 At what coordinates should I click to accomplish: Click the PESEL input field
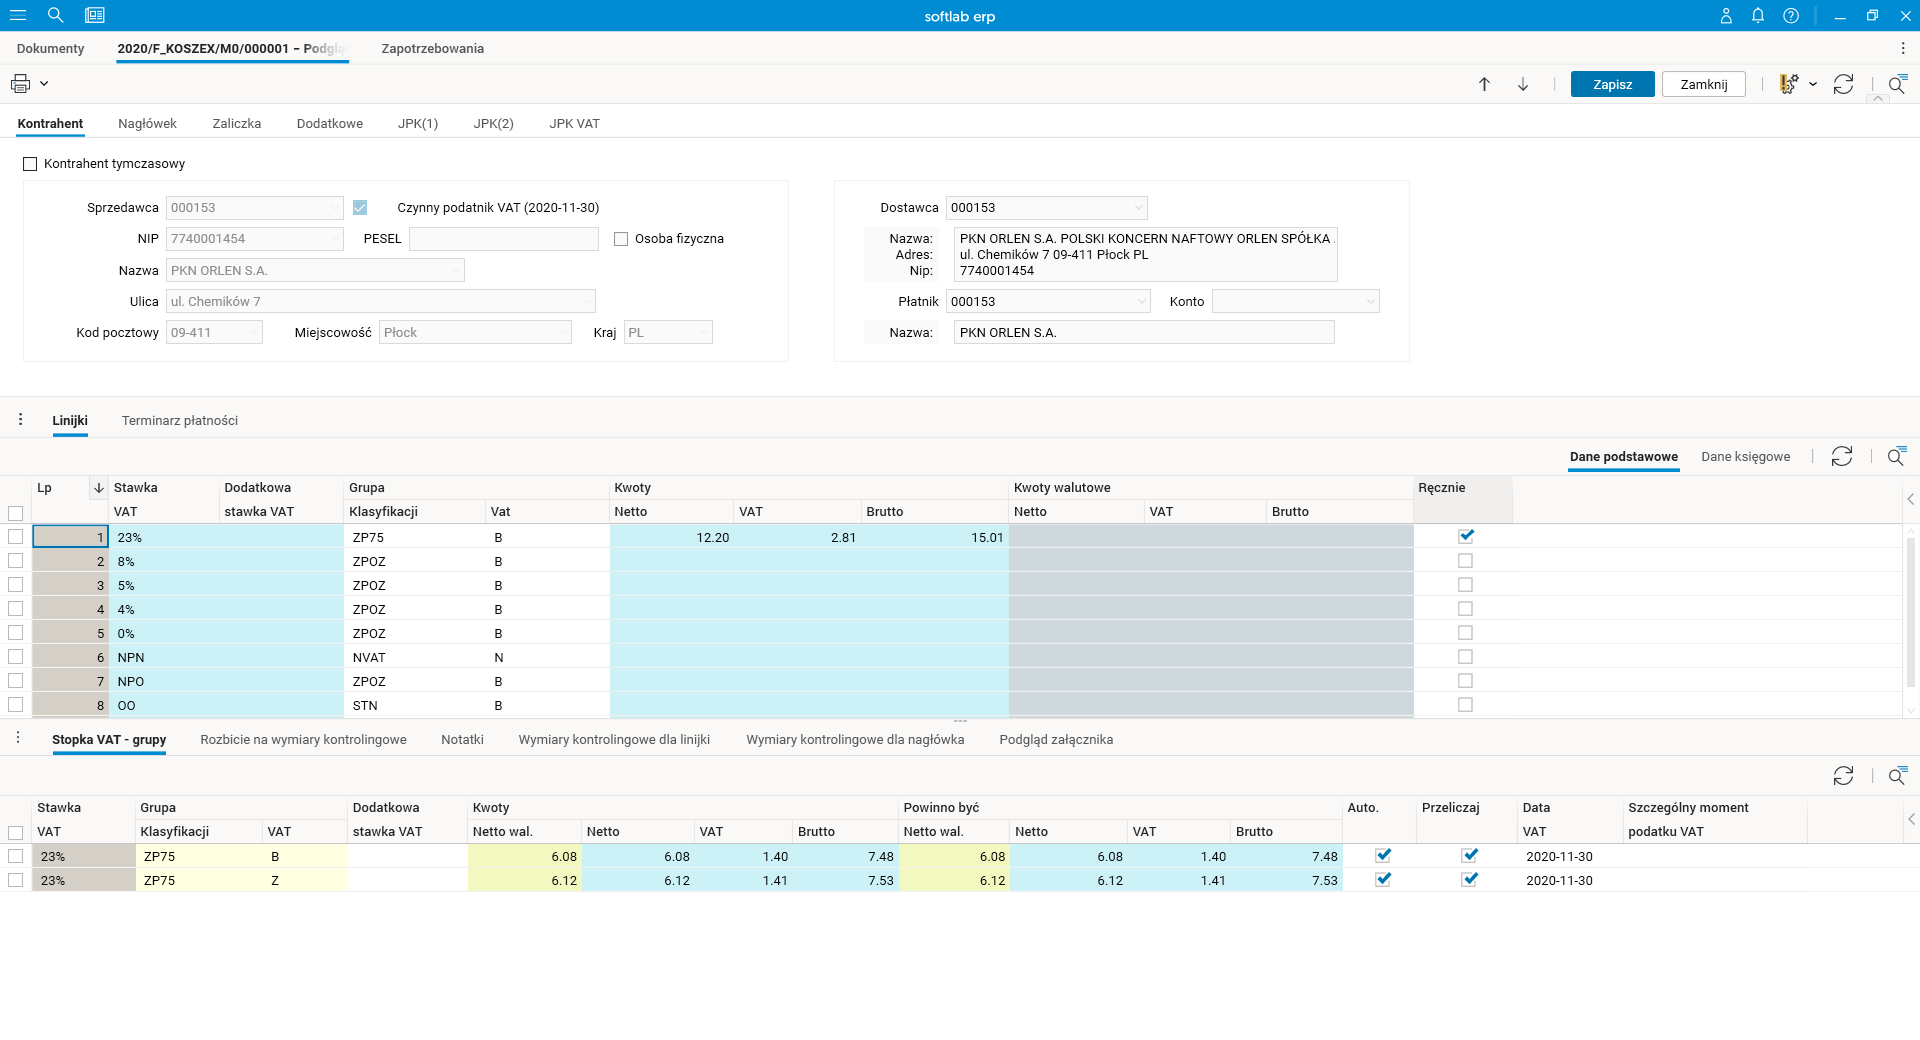pos(504,239)
